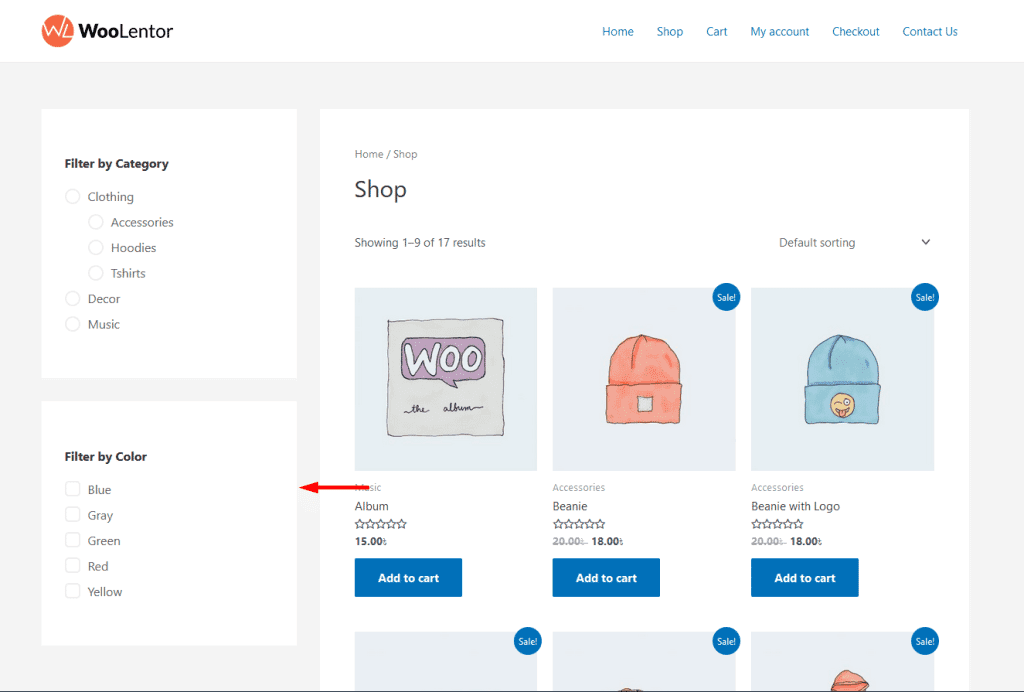The height and width of the screenshot is (692, 1024).
Task: Click the star rating under Beanie with Logo
Action: tap(777, 524)
